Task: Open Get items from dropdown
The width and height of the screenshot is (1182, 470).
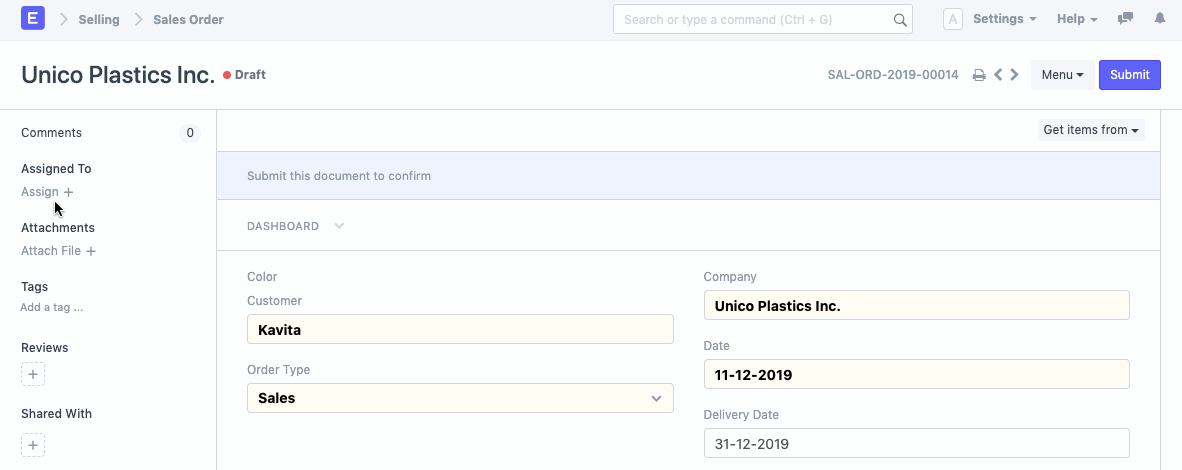Action: pyautogui.click(x=1091, y=130)
